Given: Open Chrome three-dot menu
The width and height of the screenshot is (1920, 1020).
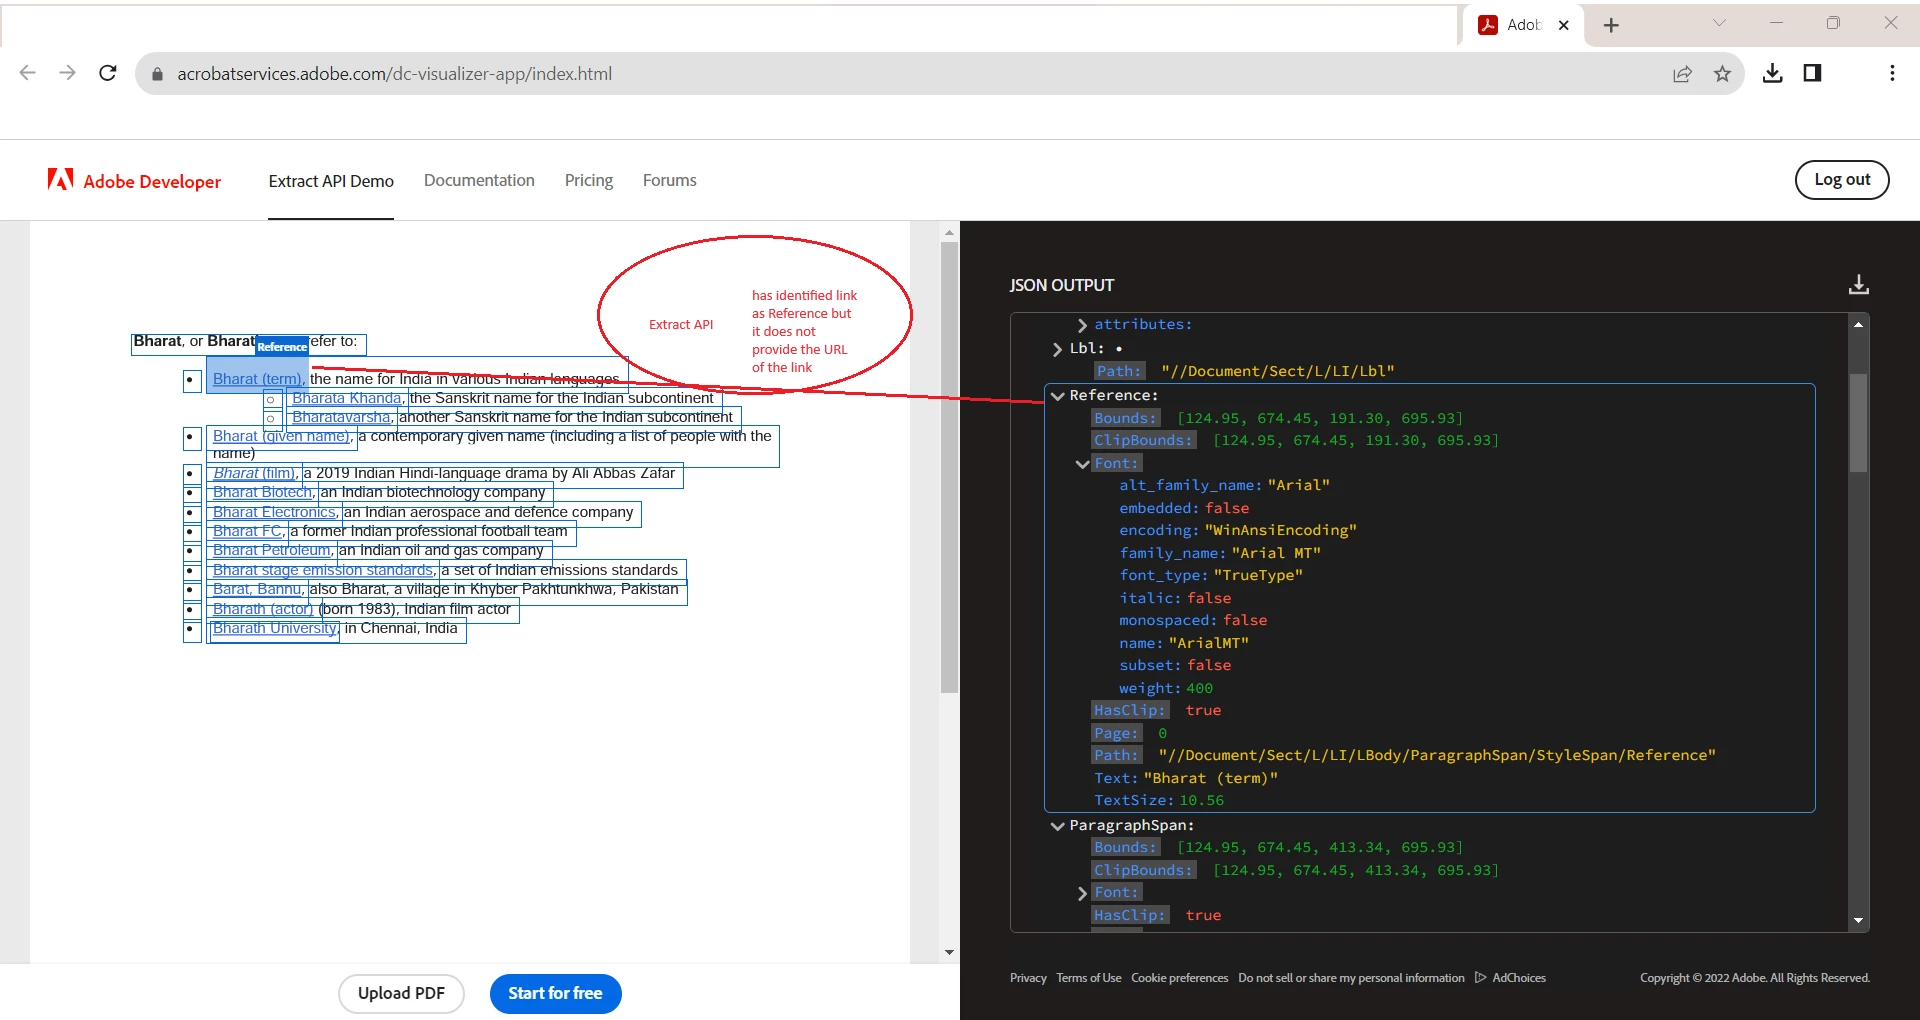Looking at the screenshot, I should pos(1892,73).
